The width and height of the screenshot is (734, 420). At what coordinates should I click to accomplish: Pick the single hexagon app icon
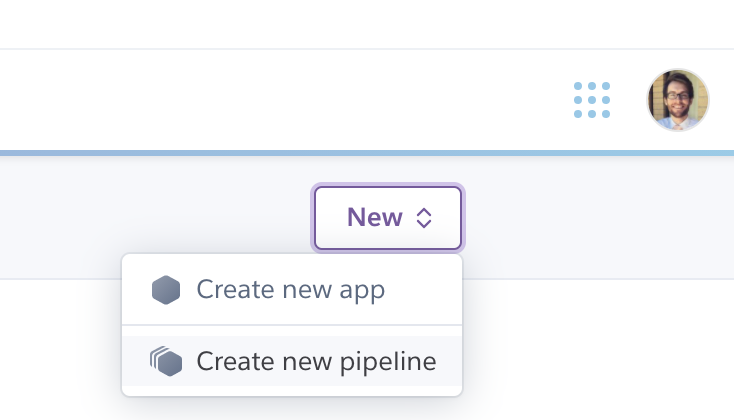[166, 290]
